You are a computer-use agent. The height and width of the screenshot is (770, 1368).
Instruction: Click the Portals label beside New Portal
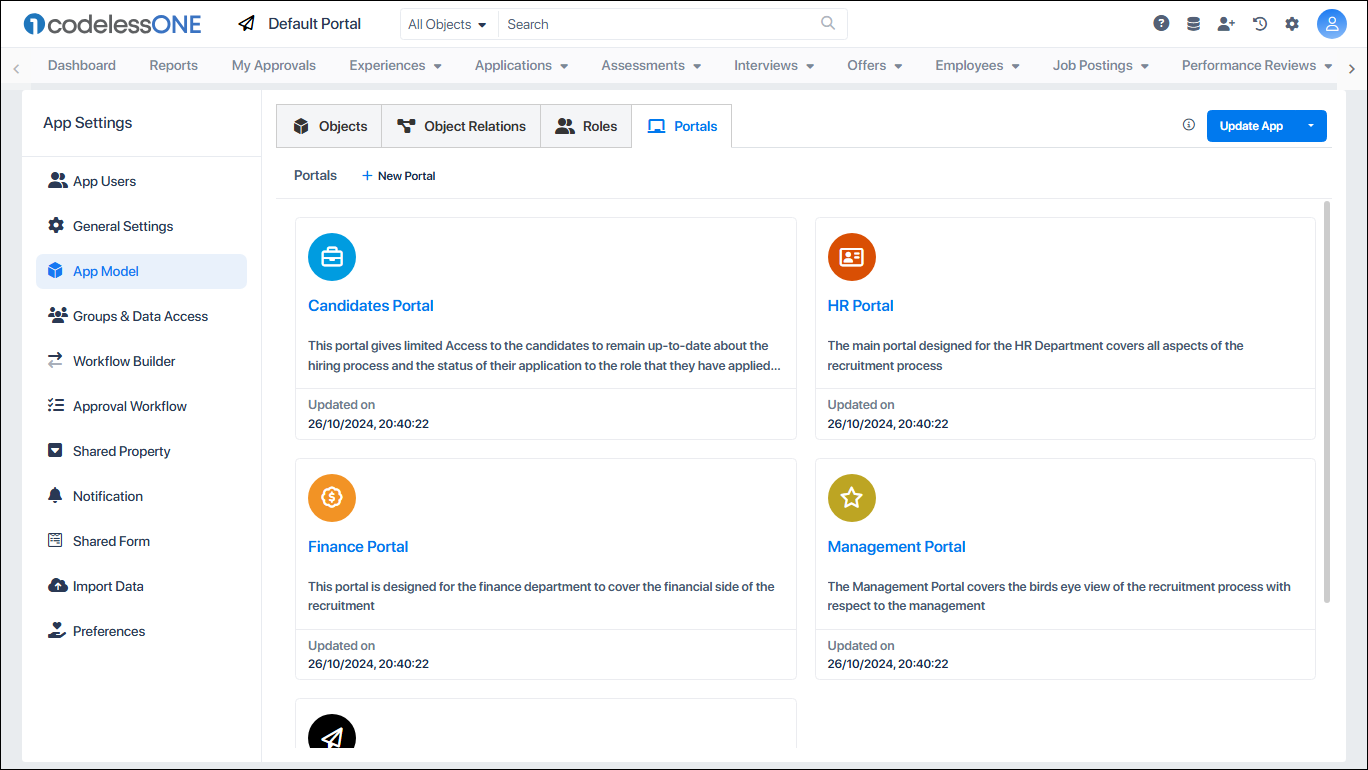[315, 175]
